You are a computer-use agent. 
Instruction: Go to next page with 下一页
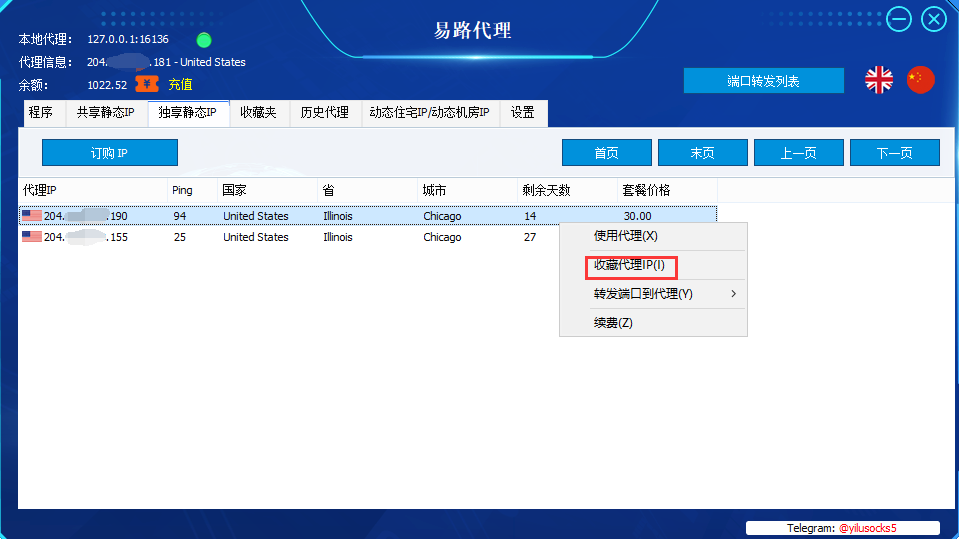(895, 152)
